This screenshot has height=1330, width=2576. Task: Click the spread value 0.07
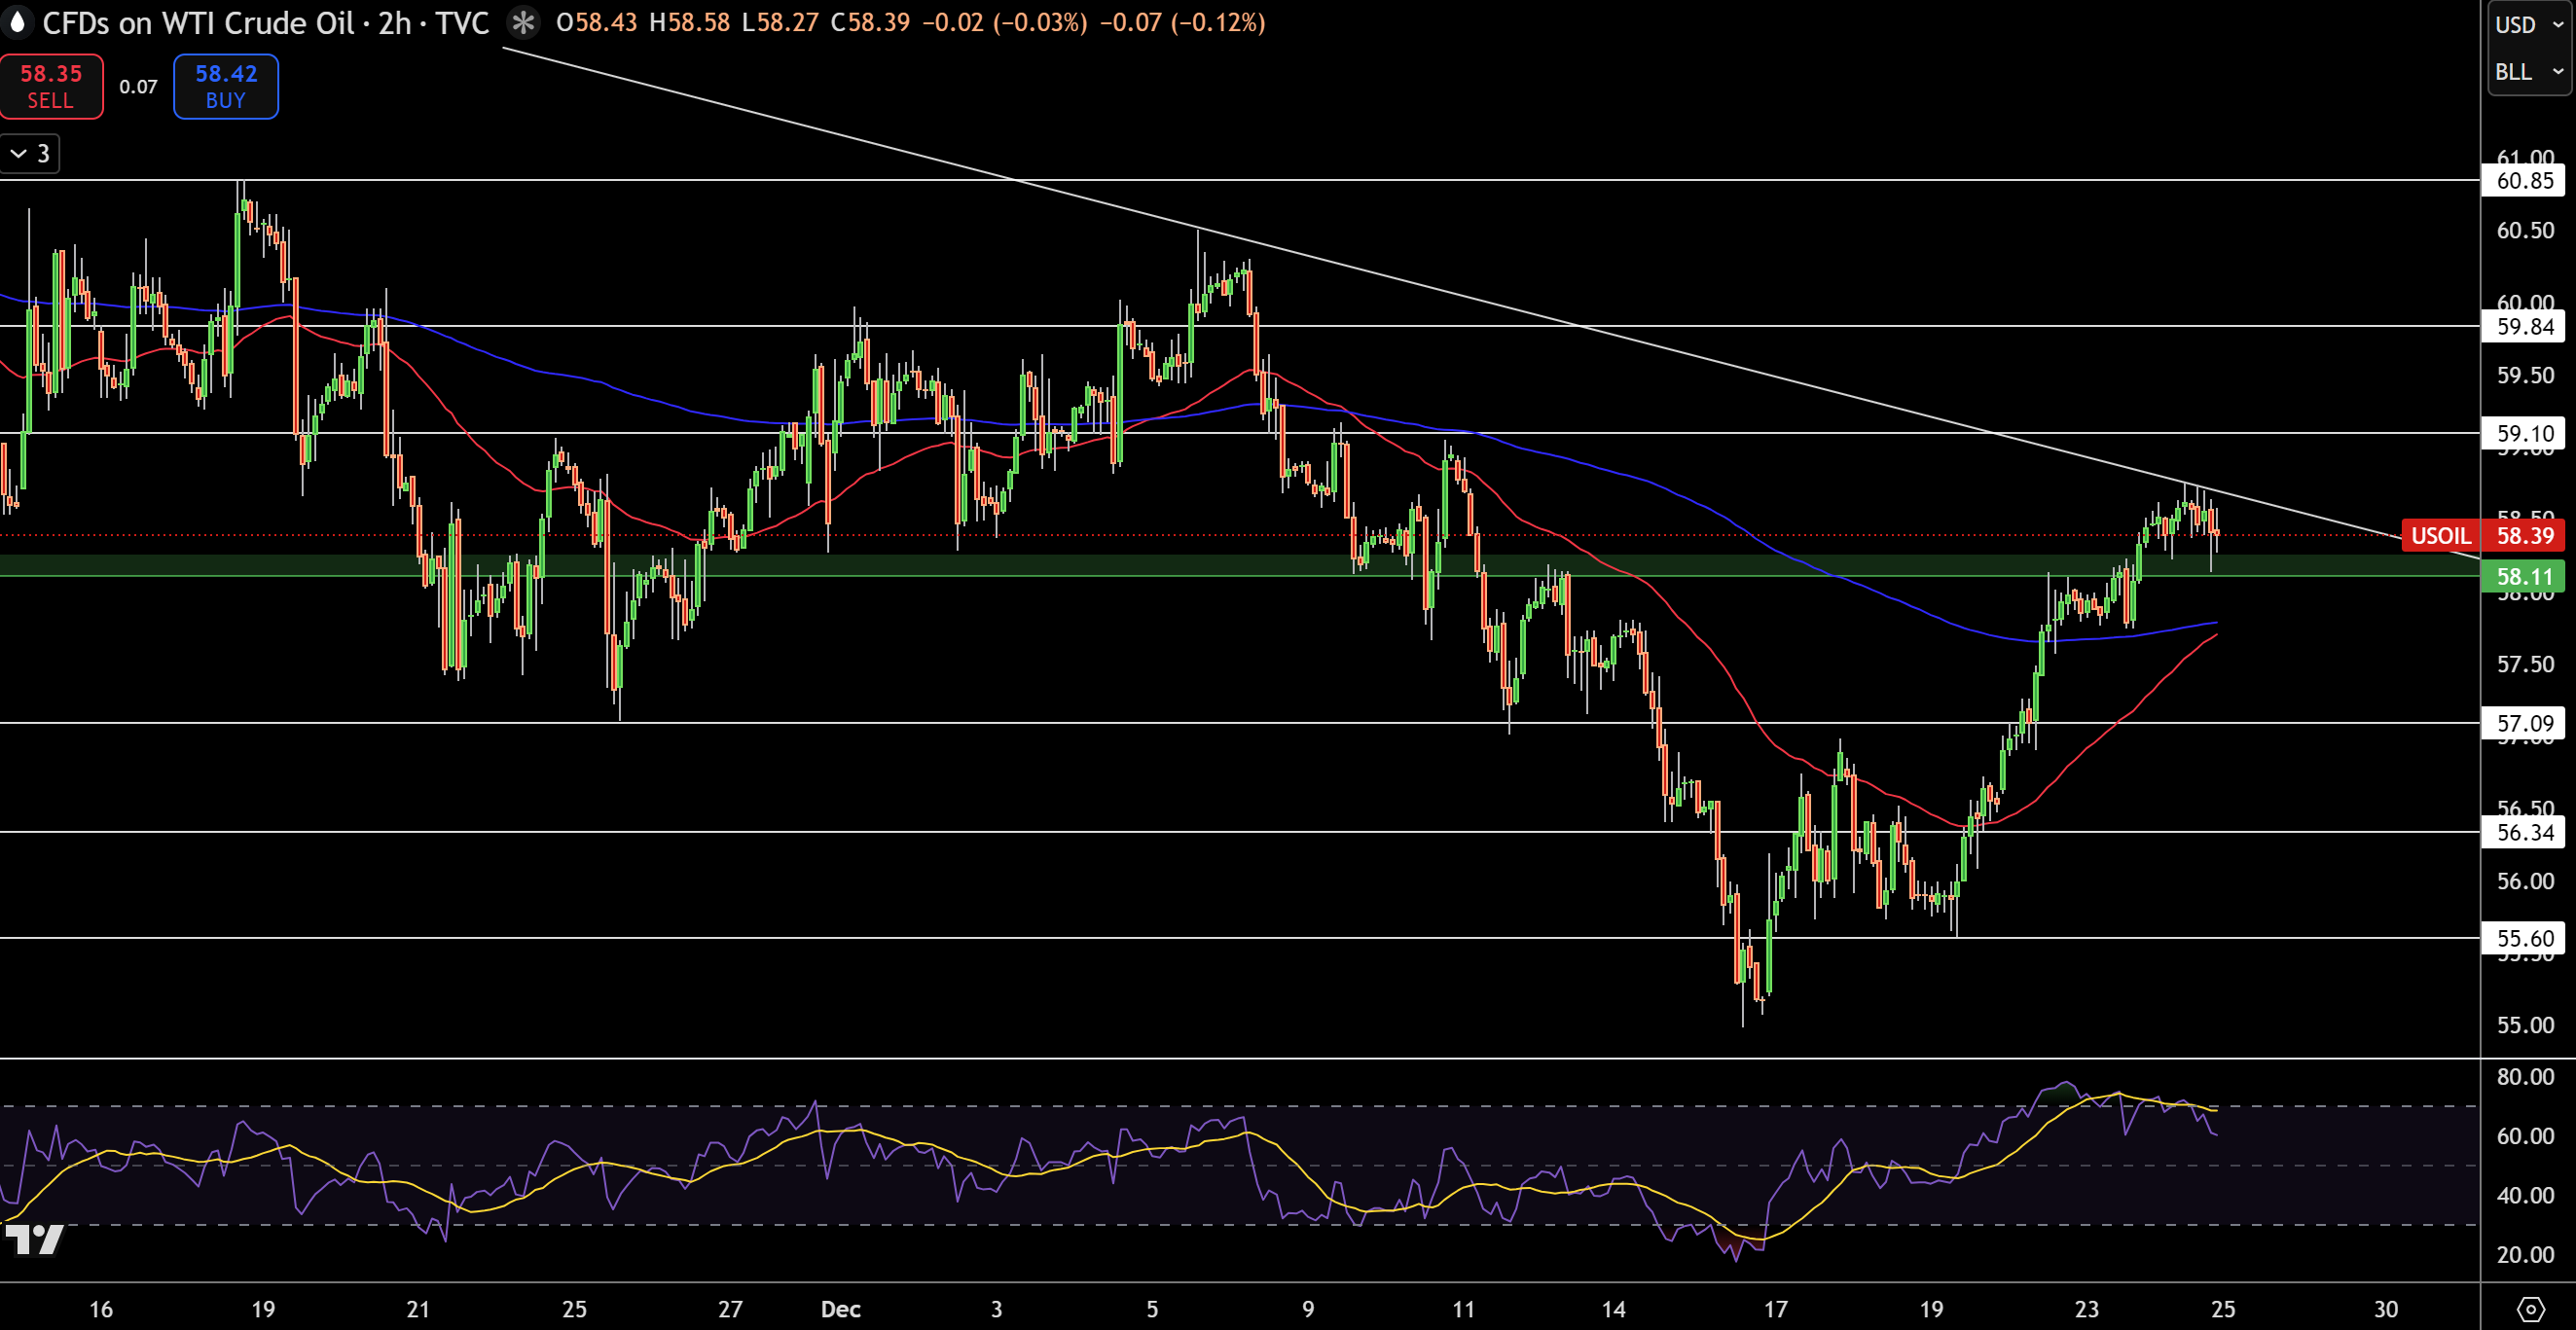pos(138,87)
